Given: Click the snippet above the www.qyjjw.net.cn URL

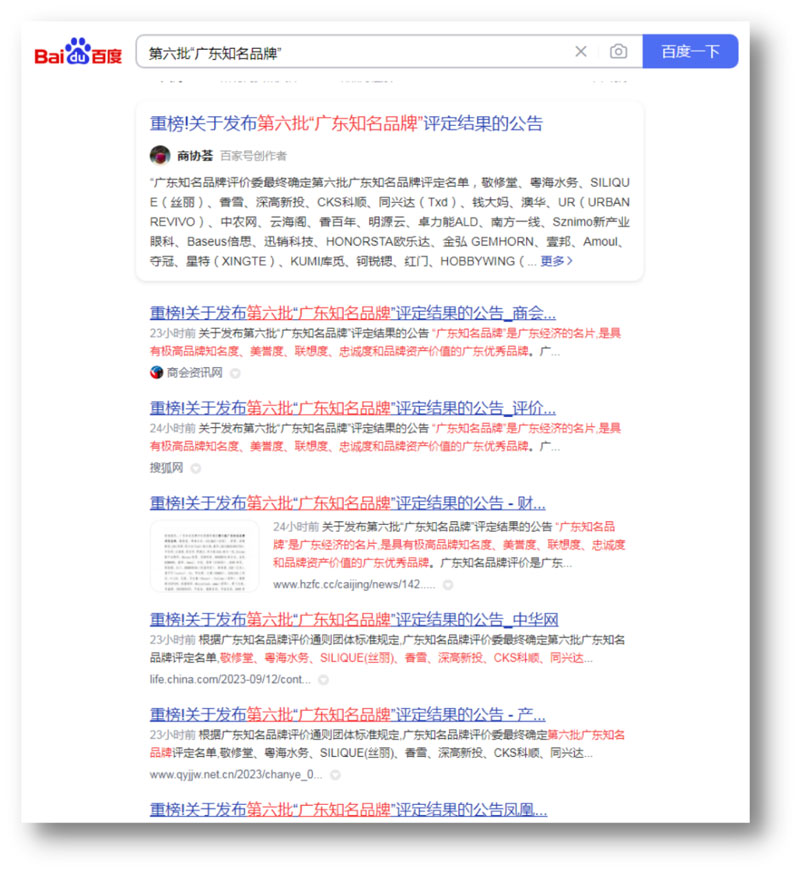Looking at the screenshot, I should tap(387, 744).
